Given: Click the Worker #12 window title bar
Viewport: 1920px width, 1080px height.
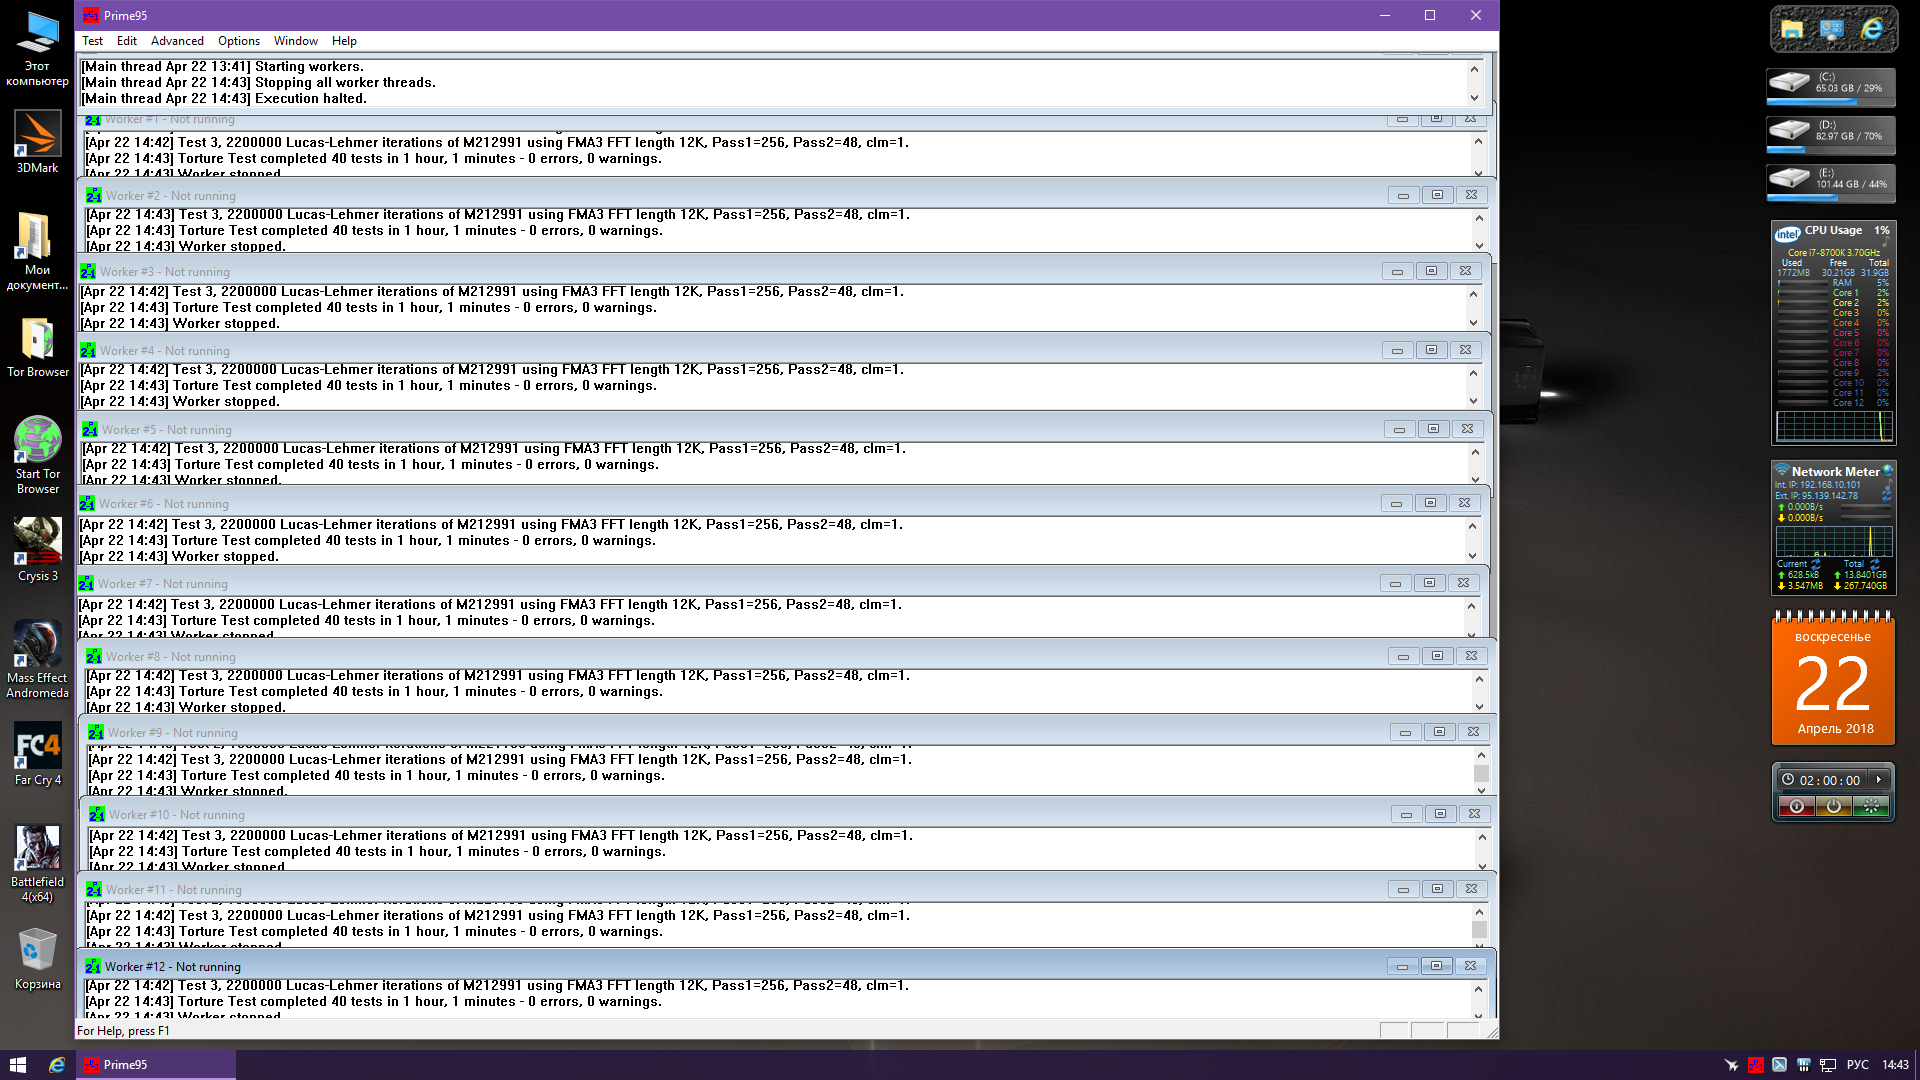Looking at the screenshot, I should (x=700, y=967).
